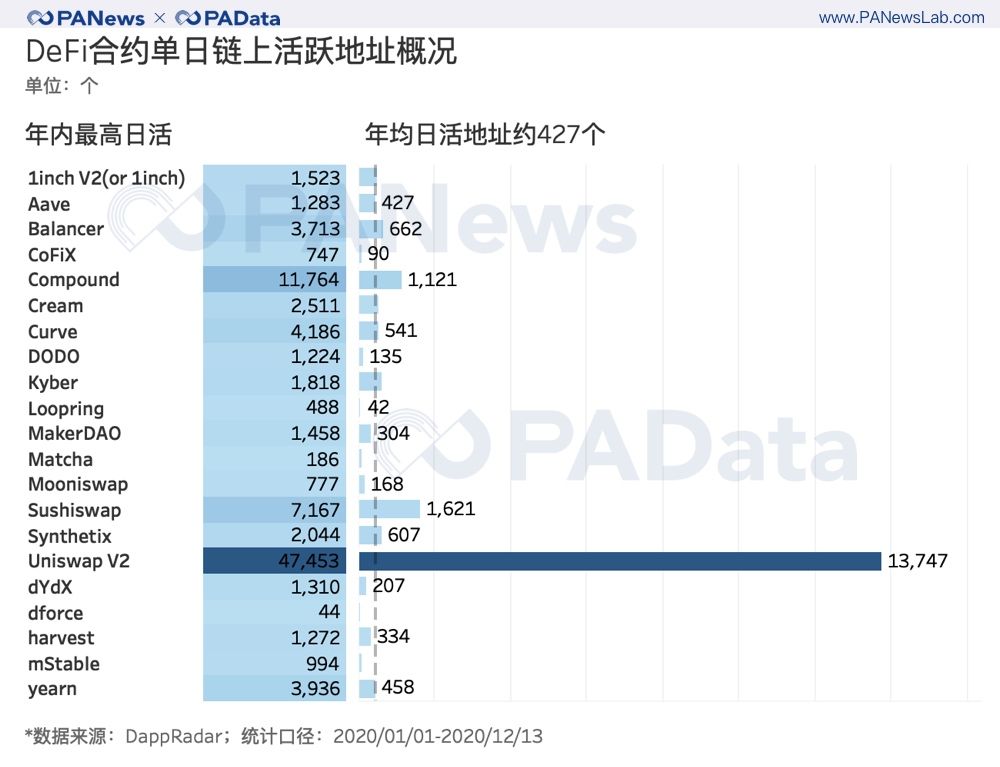Viewport: 1000px width, 767px height.
Task: Select the Aave row label
Action: [x=49, y=204]
